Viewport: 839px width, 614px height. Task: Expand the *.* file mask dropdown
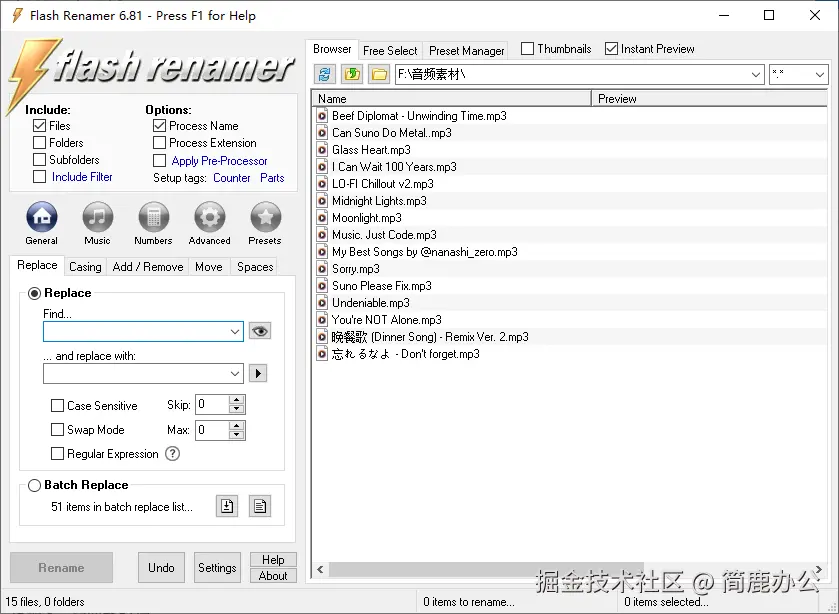pyautogui.click(x=819, y=74)
